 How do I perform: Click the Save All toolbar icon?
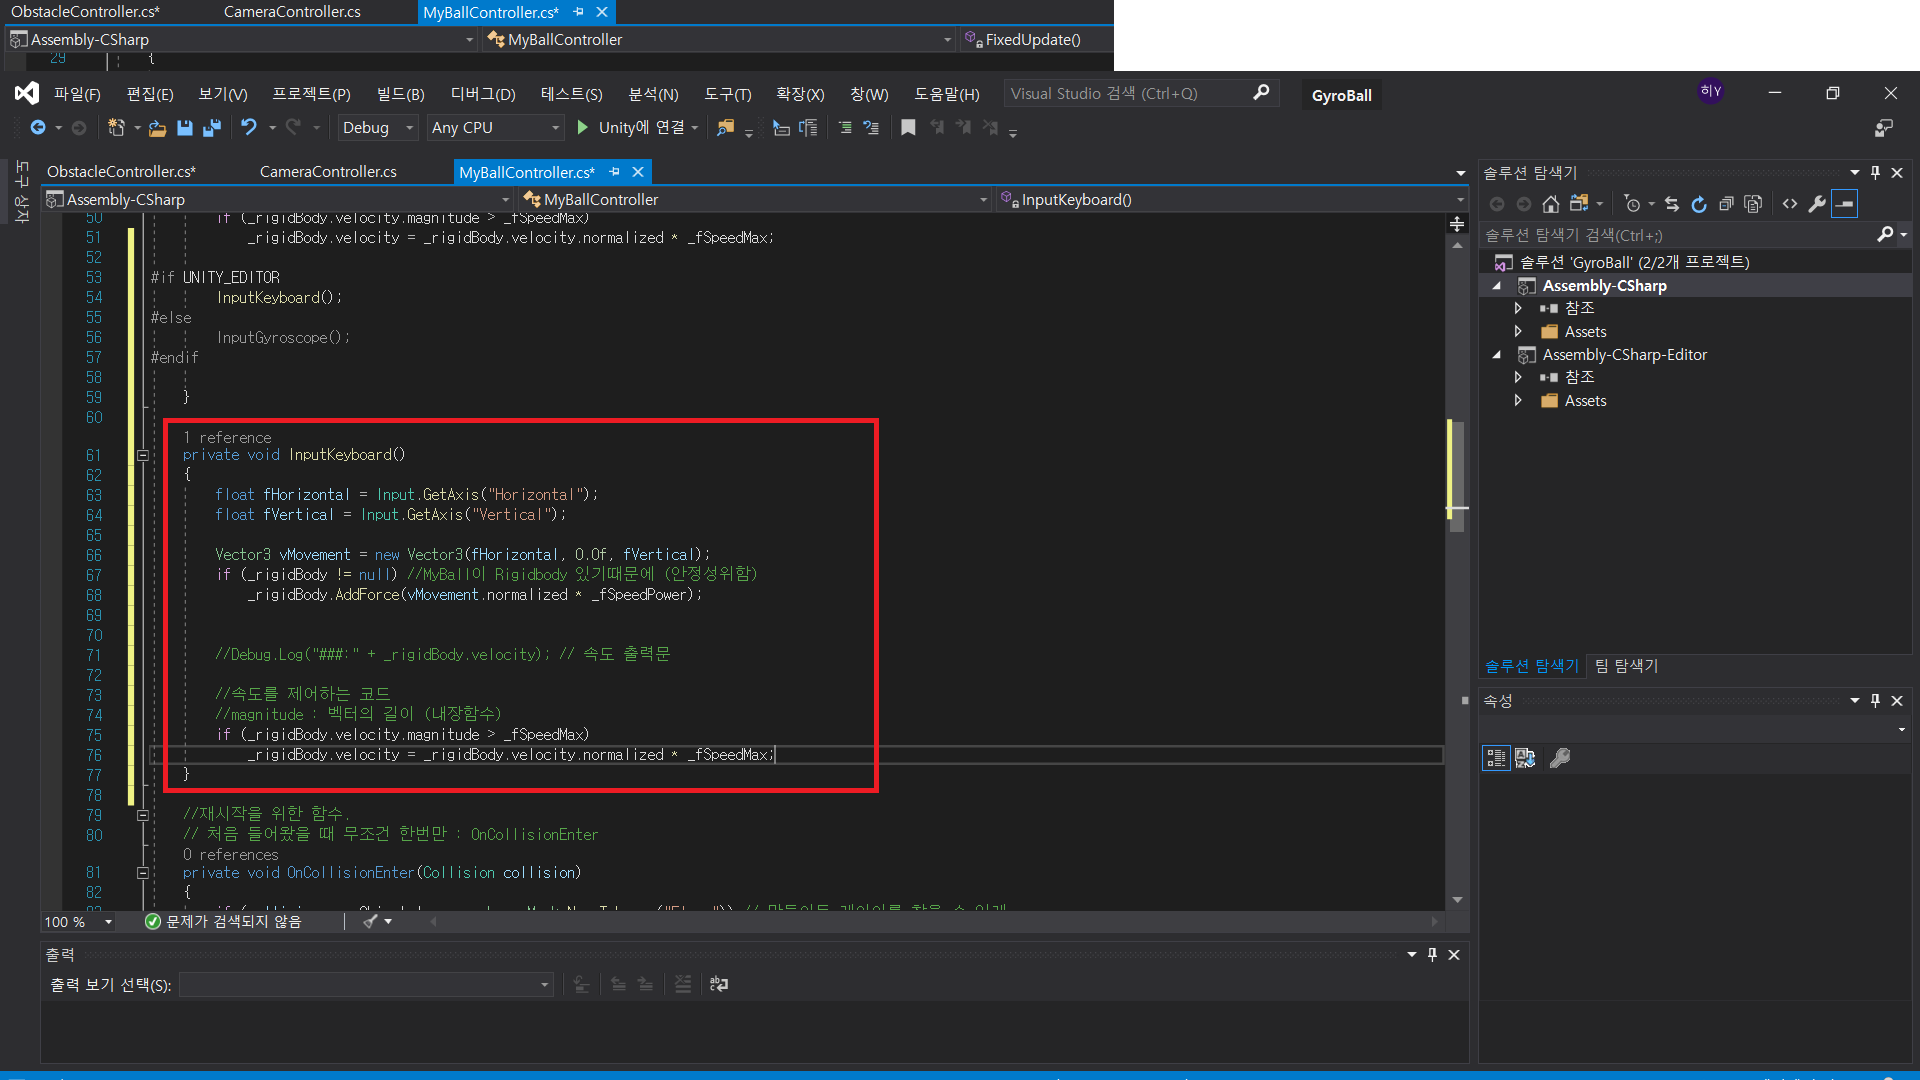click(x=211, y=128)
